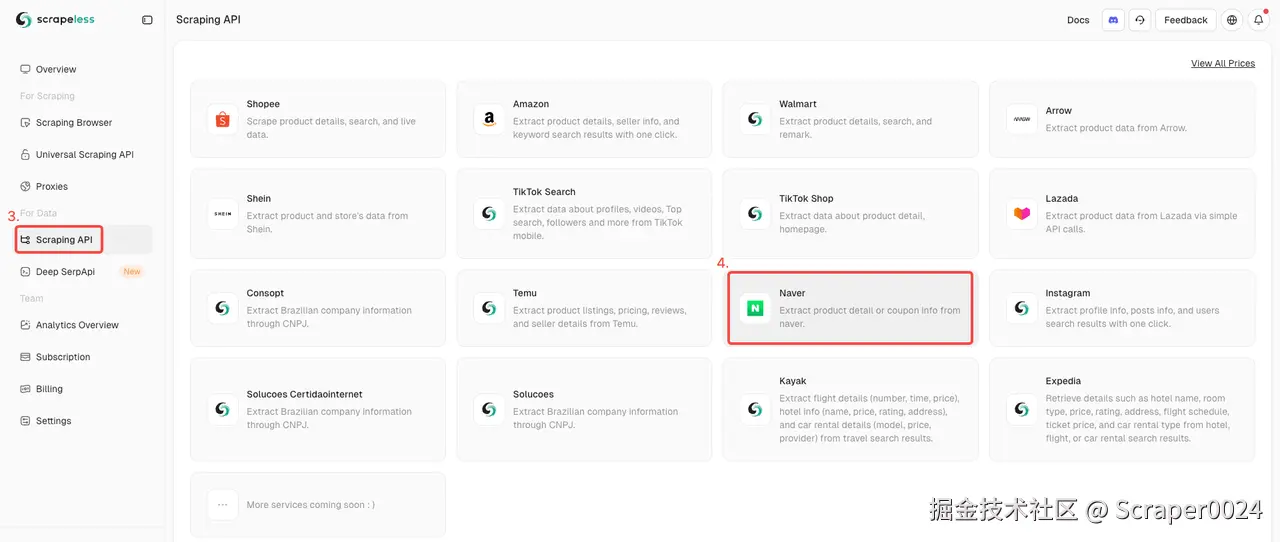Open the Docs link
Viewport: 1280px width, 542px height.
1078,20
